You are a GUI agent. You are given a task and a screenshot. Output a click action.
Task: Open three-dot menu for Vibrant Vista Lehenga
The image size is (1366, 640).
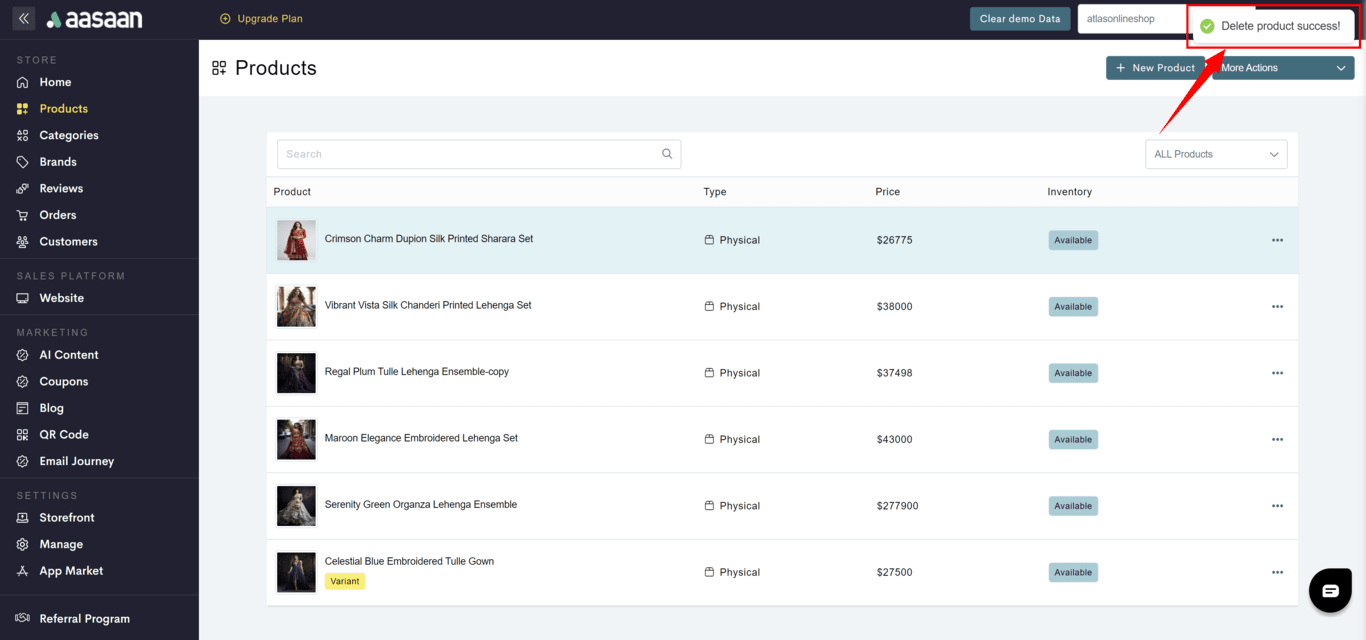click(1277, 307)
